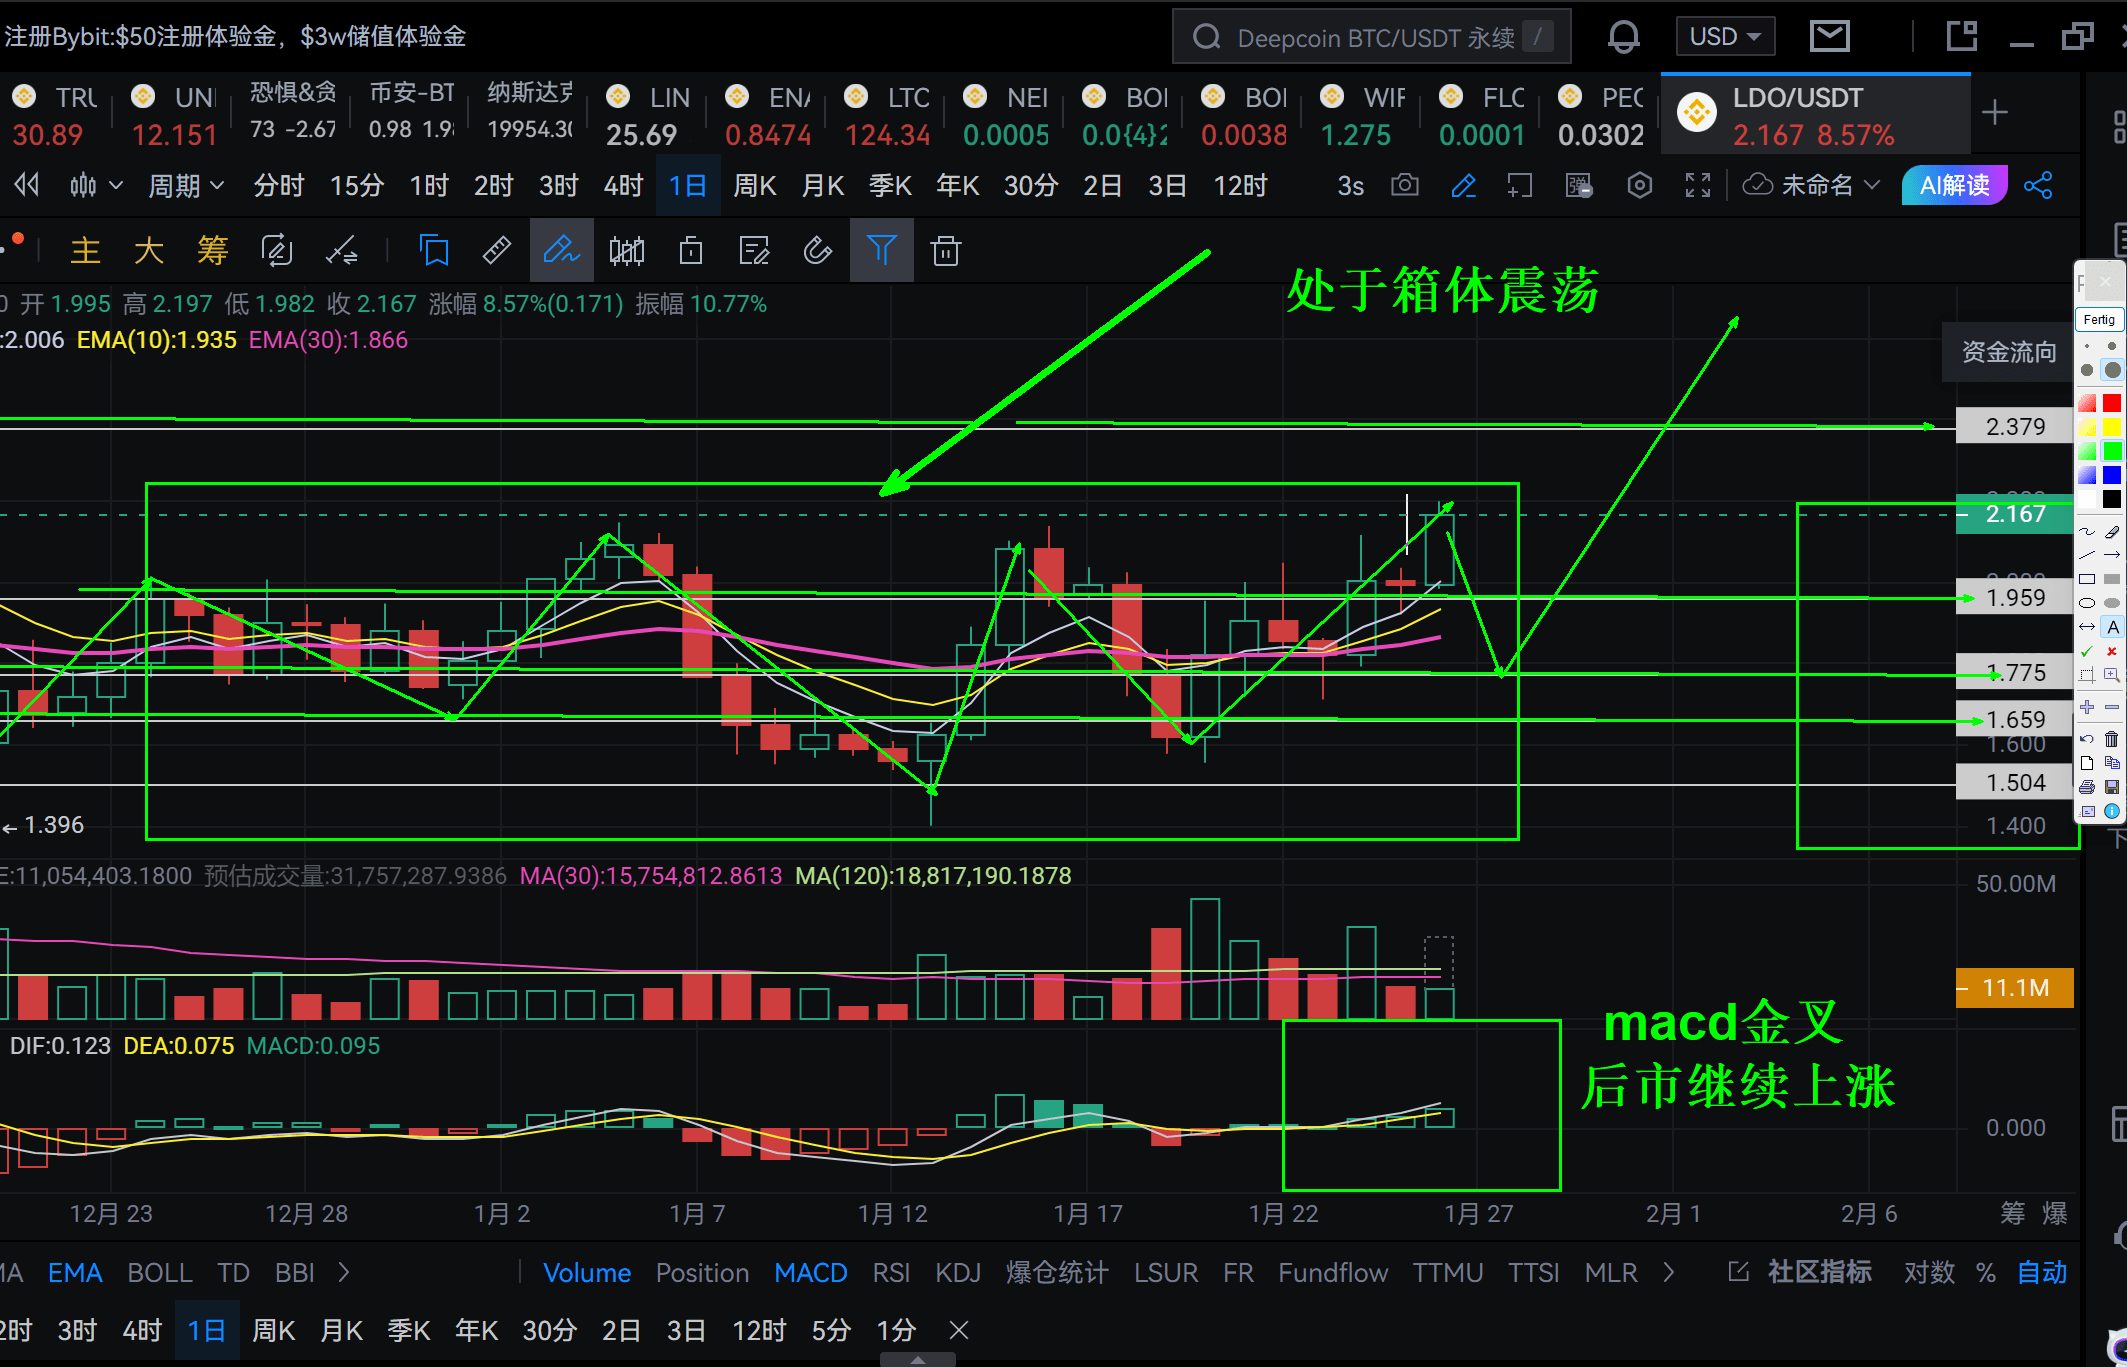The height and width of the screenshot is (1367, 2127).
Task: Select the RSI indicator
Action: 891,1272
